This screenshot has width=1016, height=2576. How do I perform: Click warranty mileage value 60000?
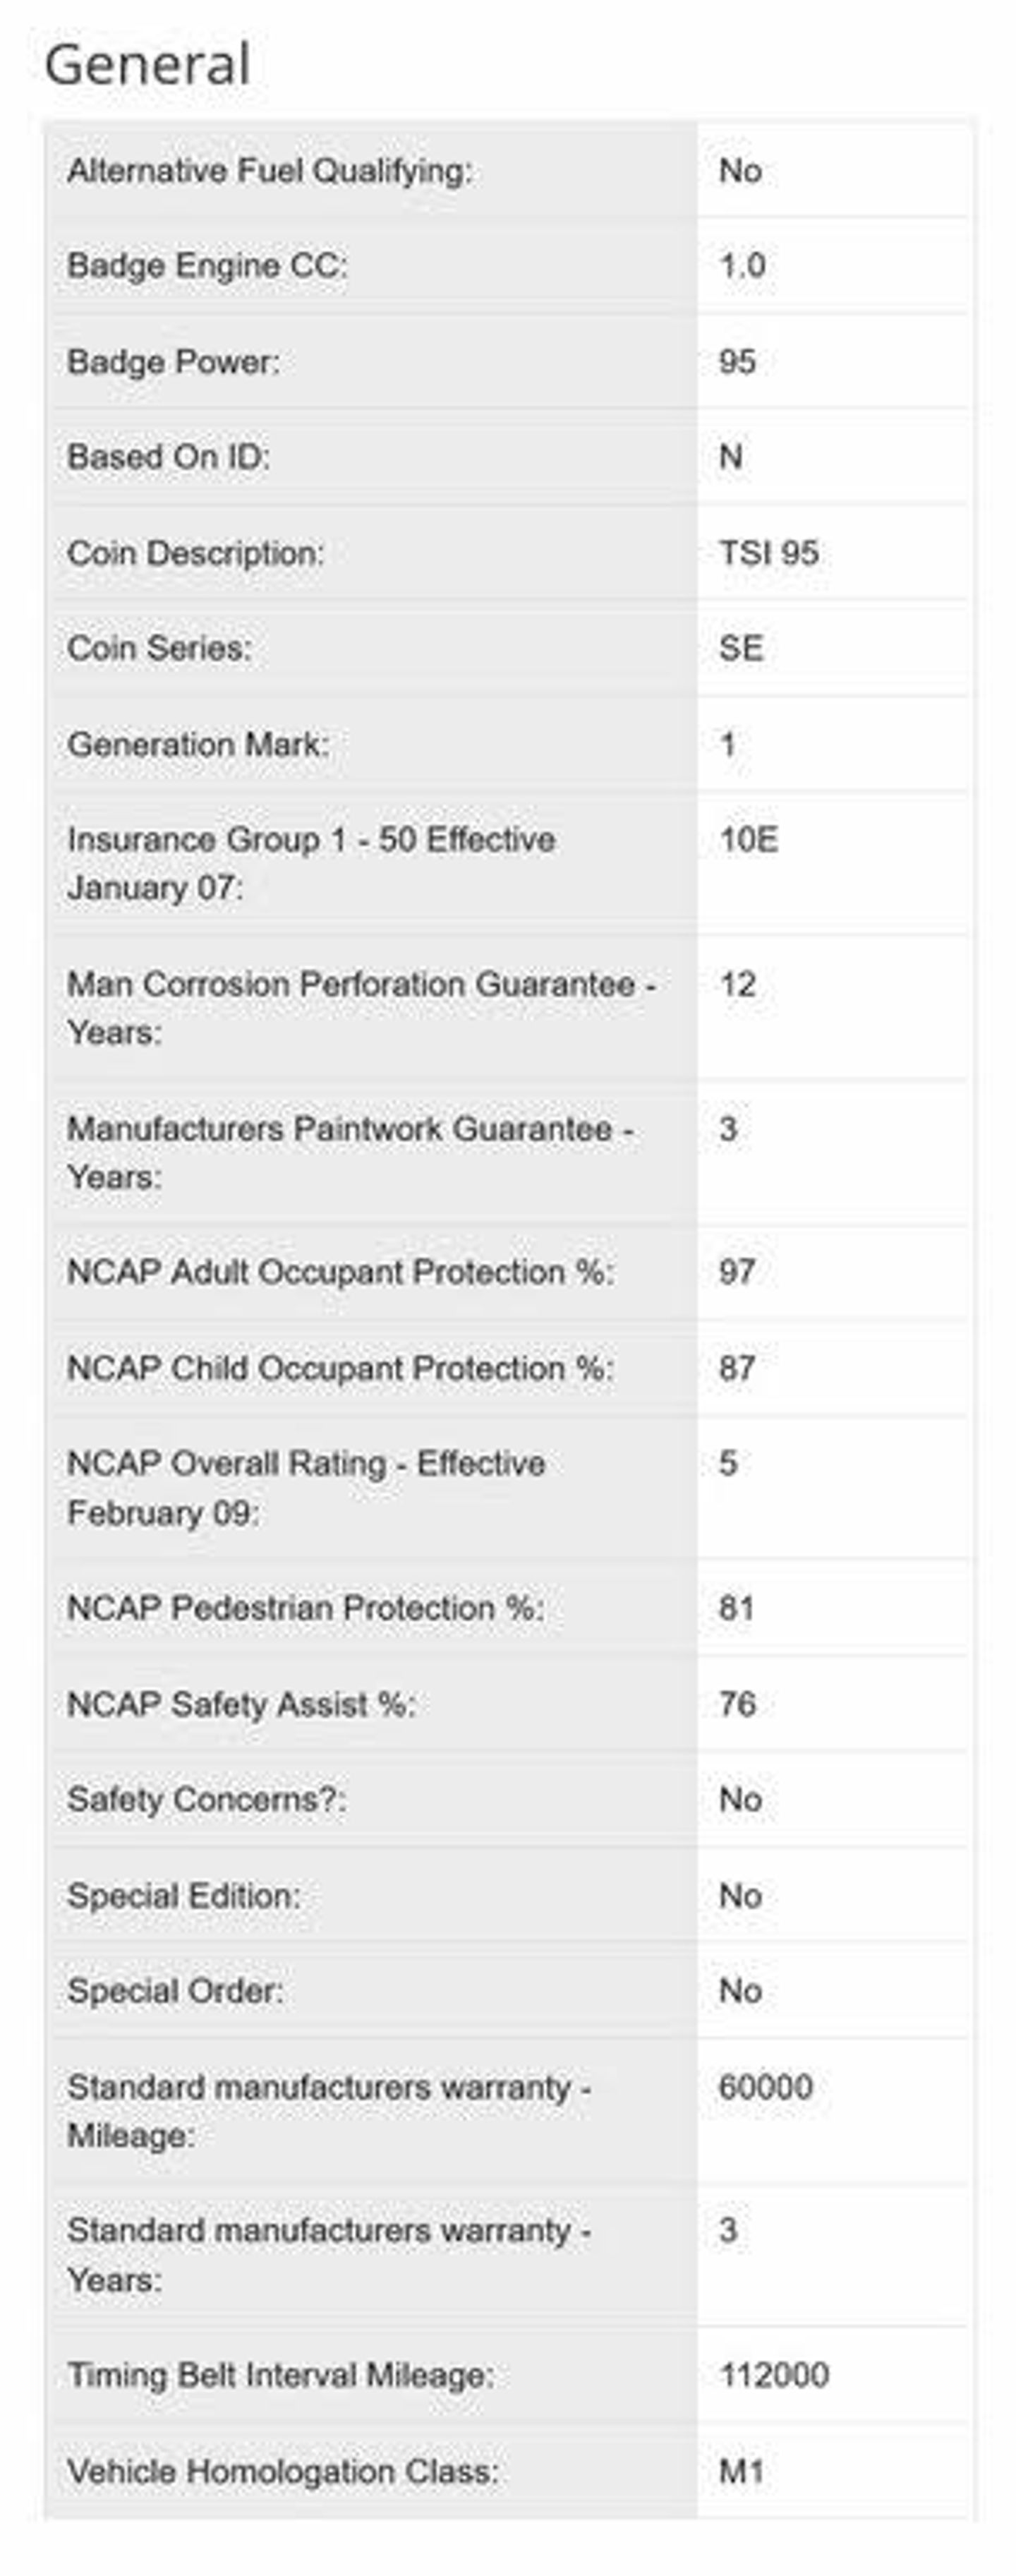pos(765,2087)
